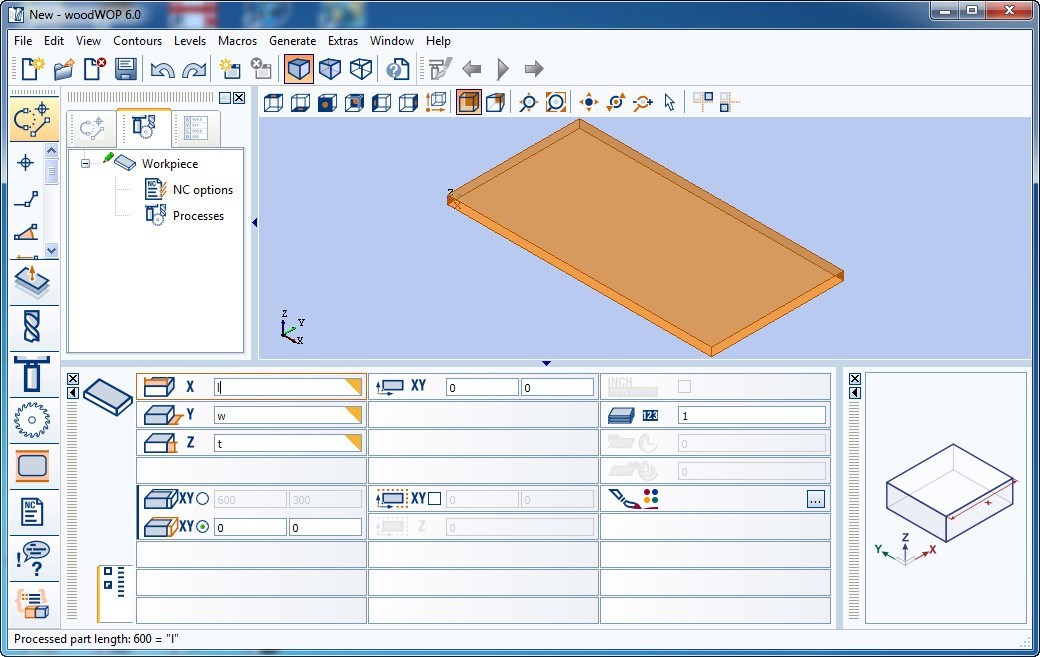Collapse the Workpiece tree node
1040x657 pixels.
85,162
